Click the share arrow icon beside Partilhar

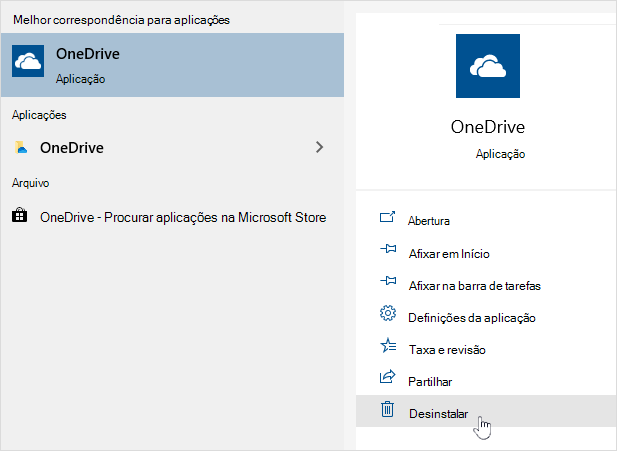[388, 377]
